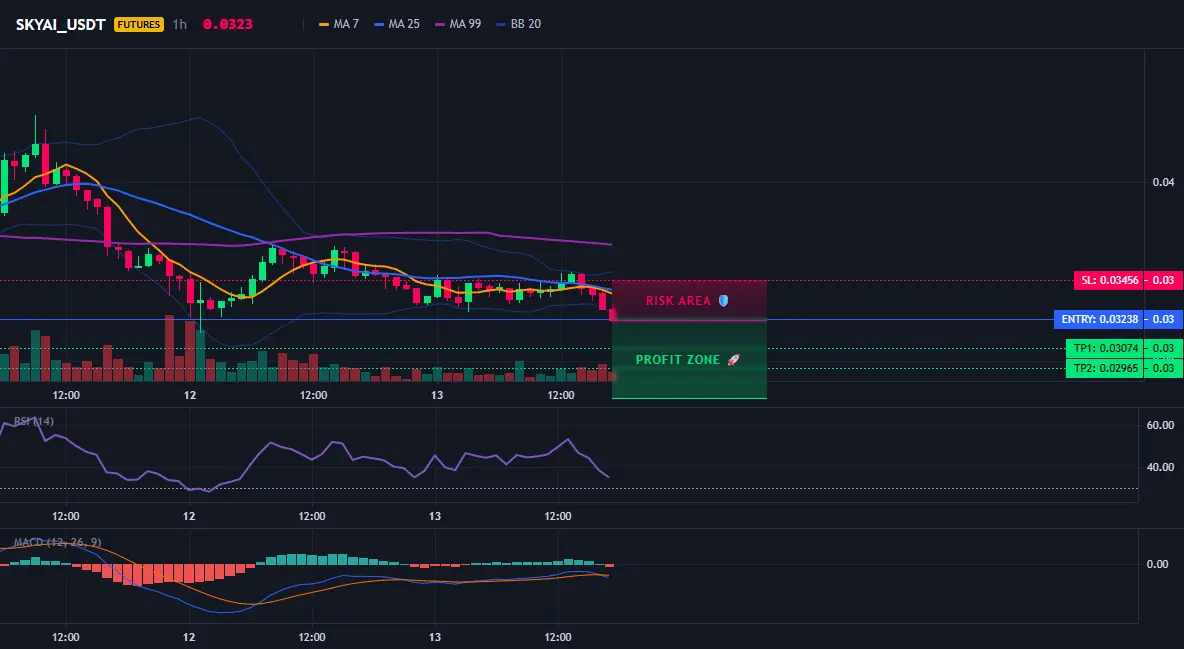Image resolution: width=1184 pixels, height=649 pixels.
Task: Click the FUTURES badge next to the symbol
Action: coord(138,24)
